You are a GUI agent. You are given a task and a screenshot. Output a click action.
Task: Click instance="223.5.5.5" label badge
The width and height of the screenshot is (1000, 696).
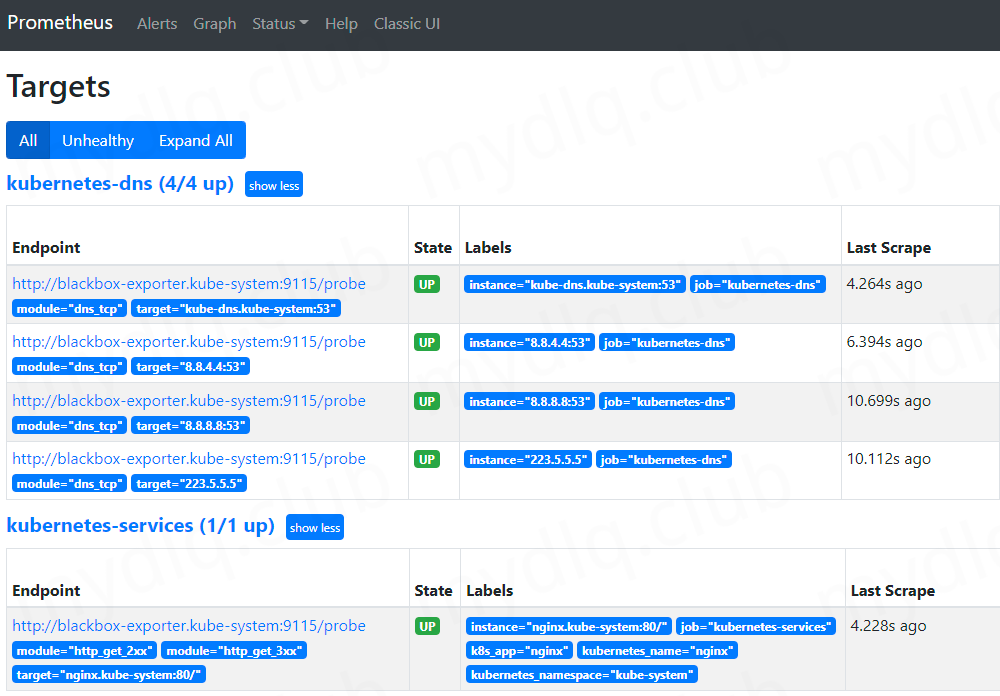528,459
